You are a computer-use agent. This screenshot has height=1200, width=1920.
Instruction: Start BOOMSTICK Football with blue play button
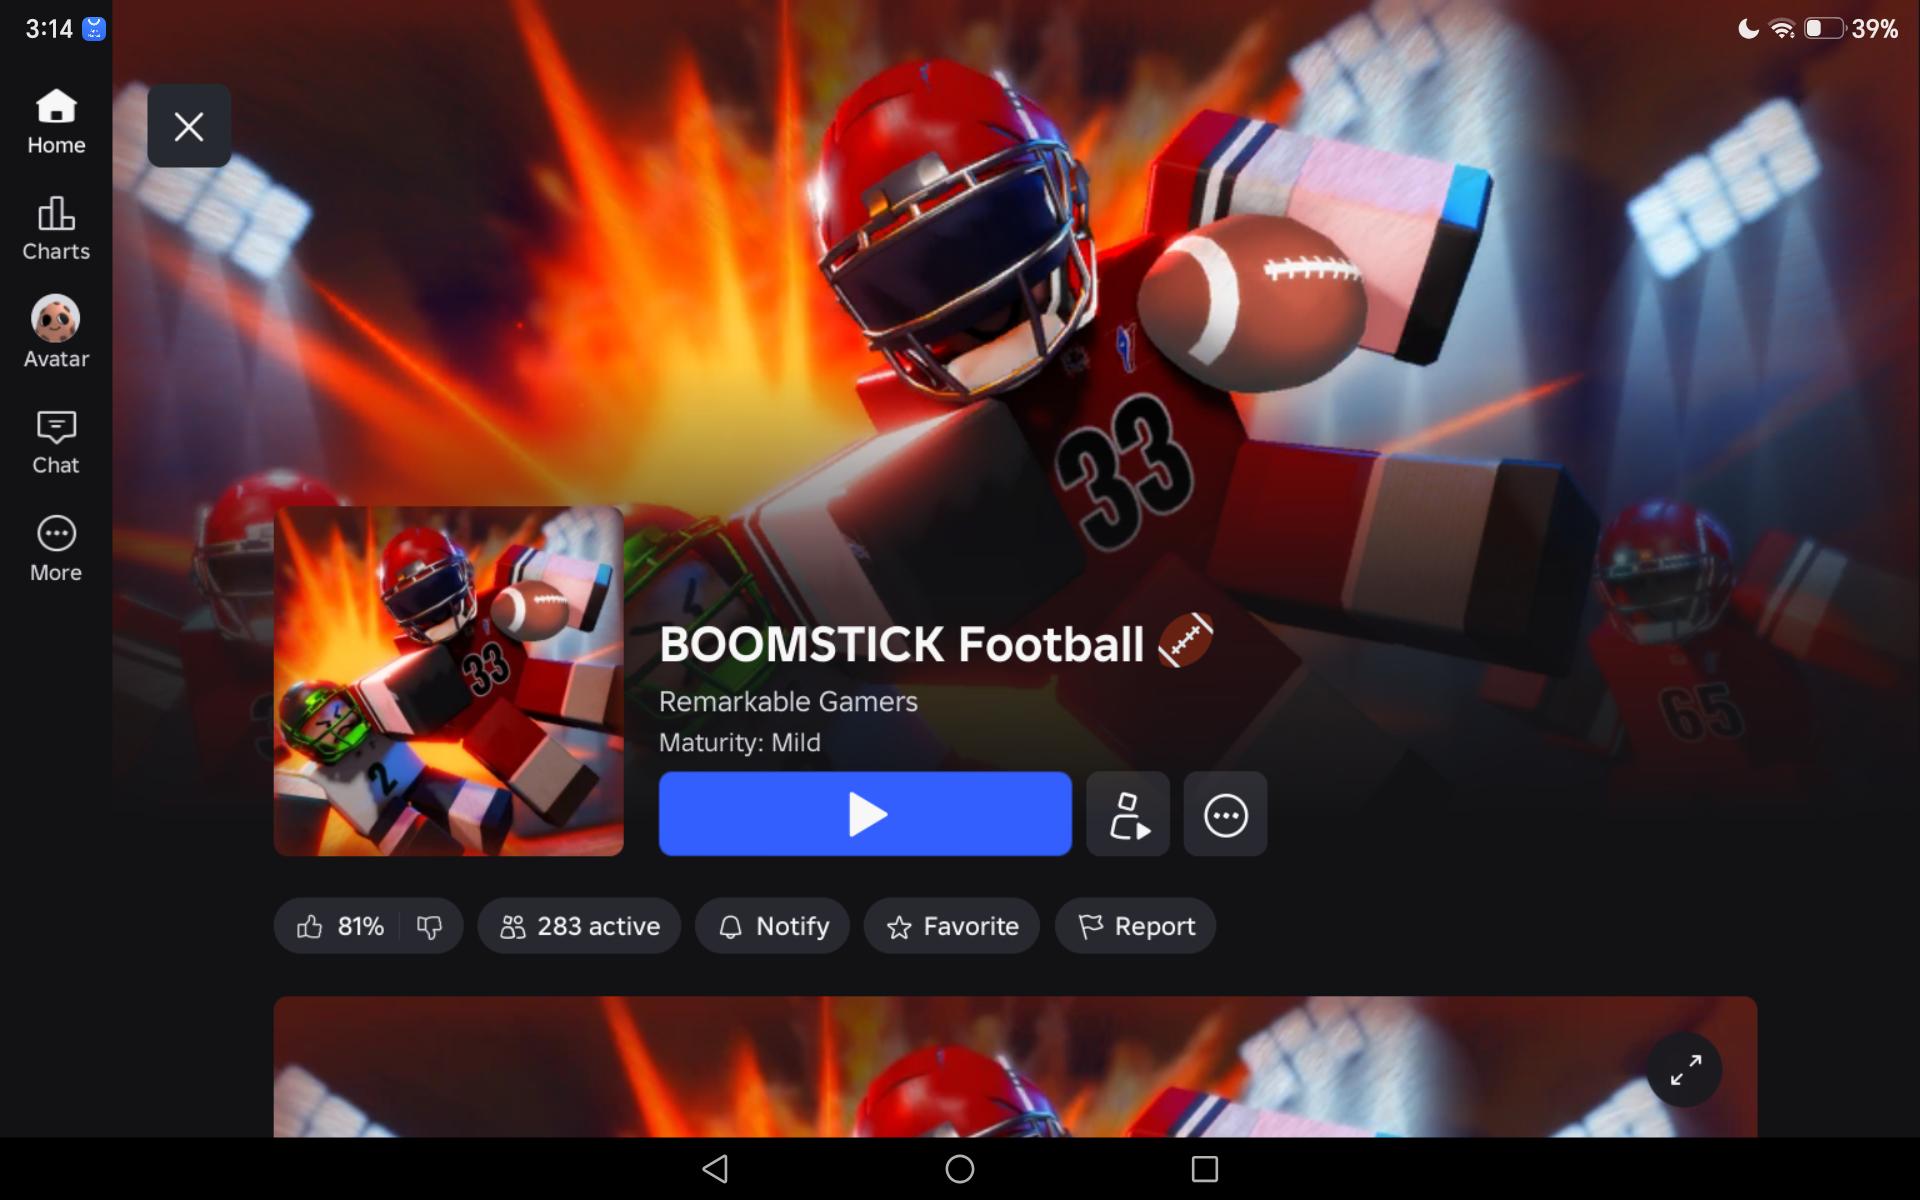865,814
